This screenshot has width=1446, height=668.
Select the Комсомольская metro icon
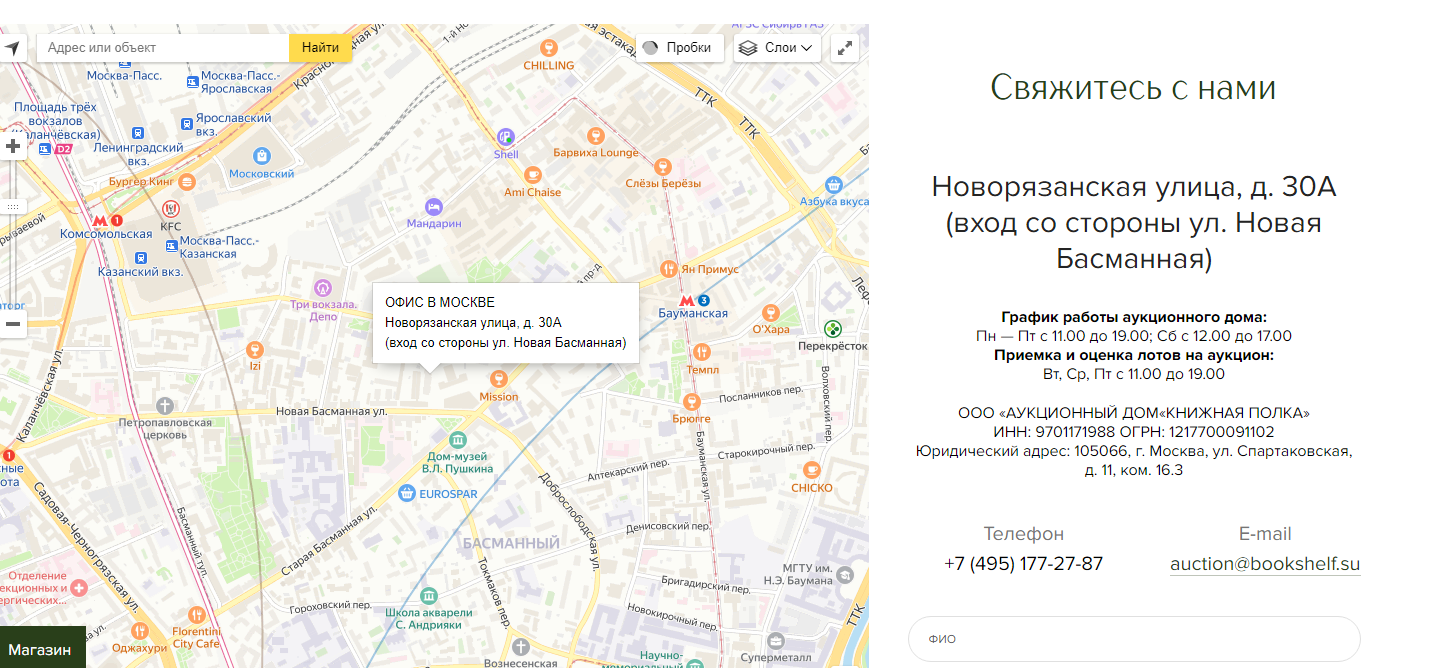[x=99, y=220]
